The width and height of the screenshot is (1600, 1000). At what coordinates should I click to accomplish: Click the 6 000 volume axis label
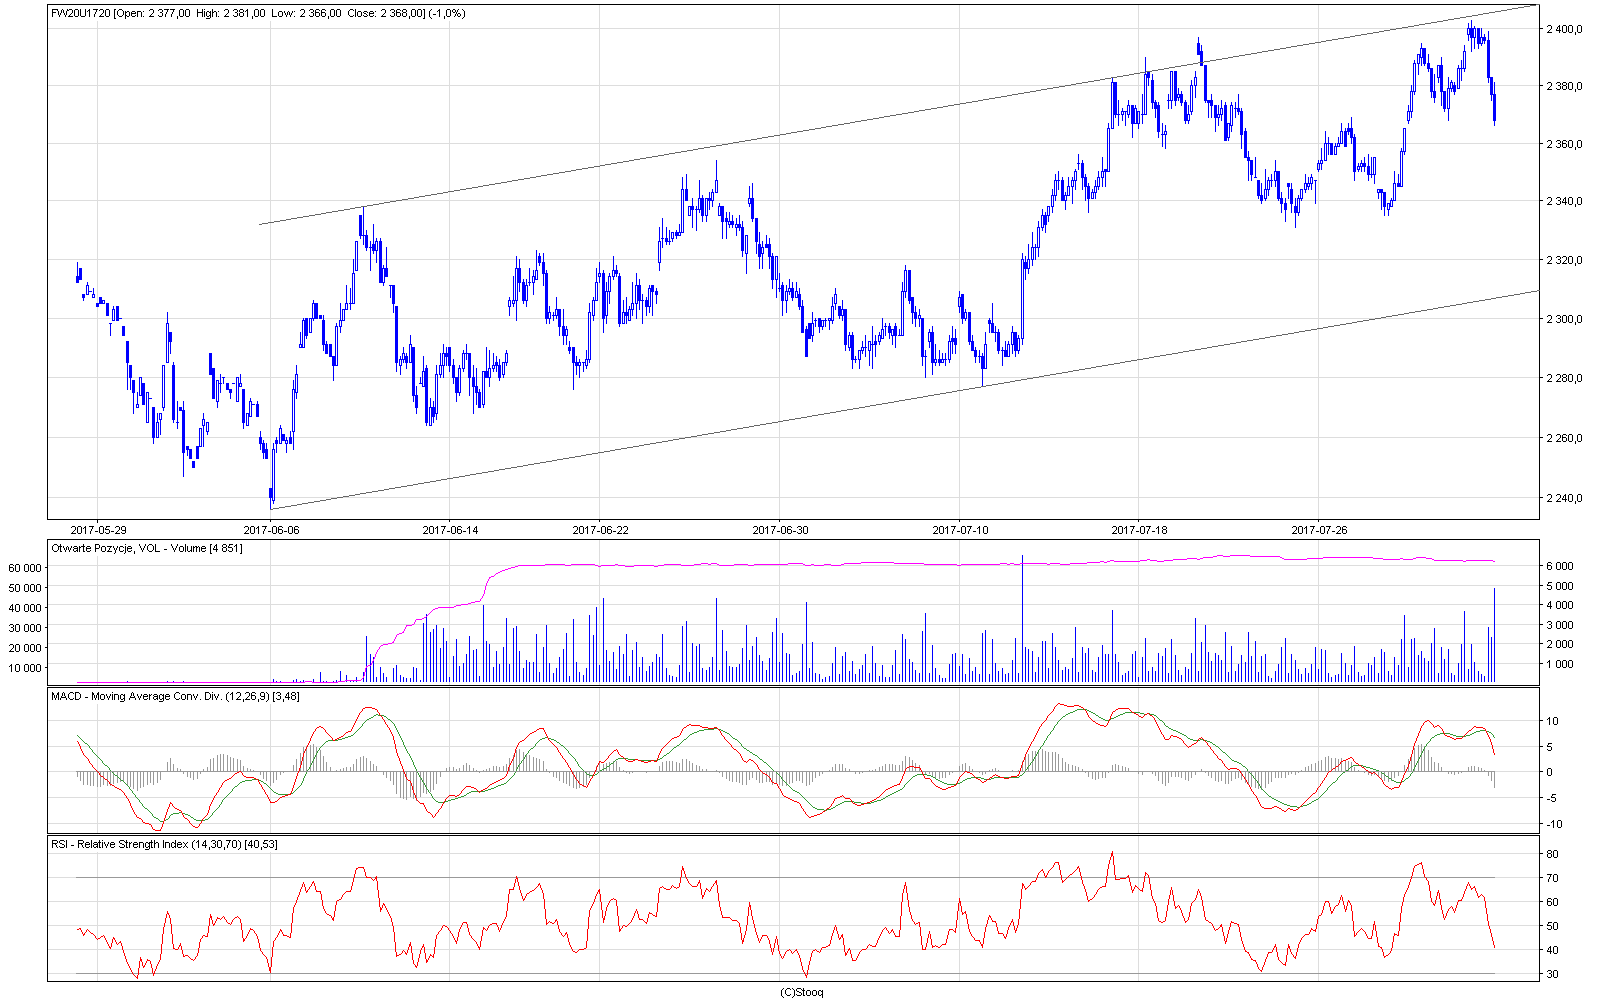[x=1560, y=566]
